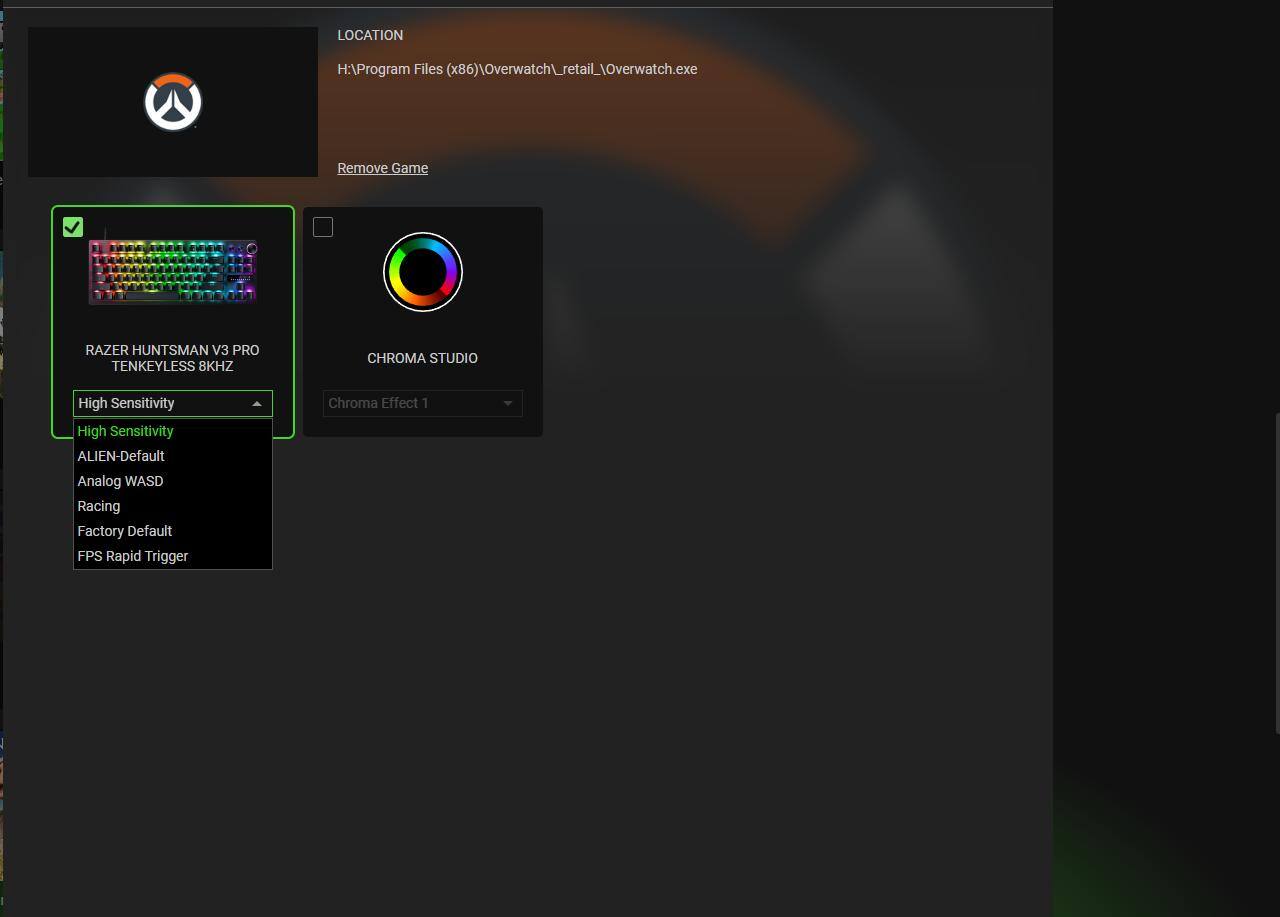The height and width of the screenshot is (917, 1280).
Task: Choose the ALIEN-Default profile
Action: coord(121,456)
